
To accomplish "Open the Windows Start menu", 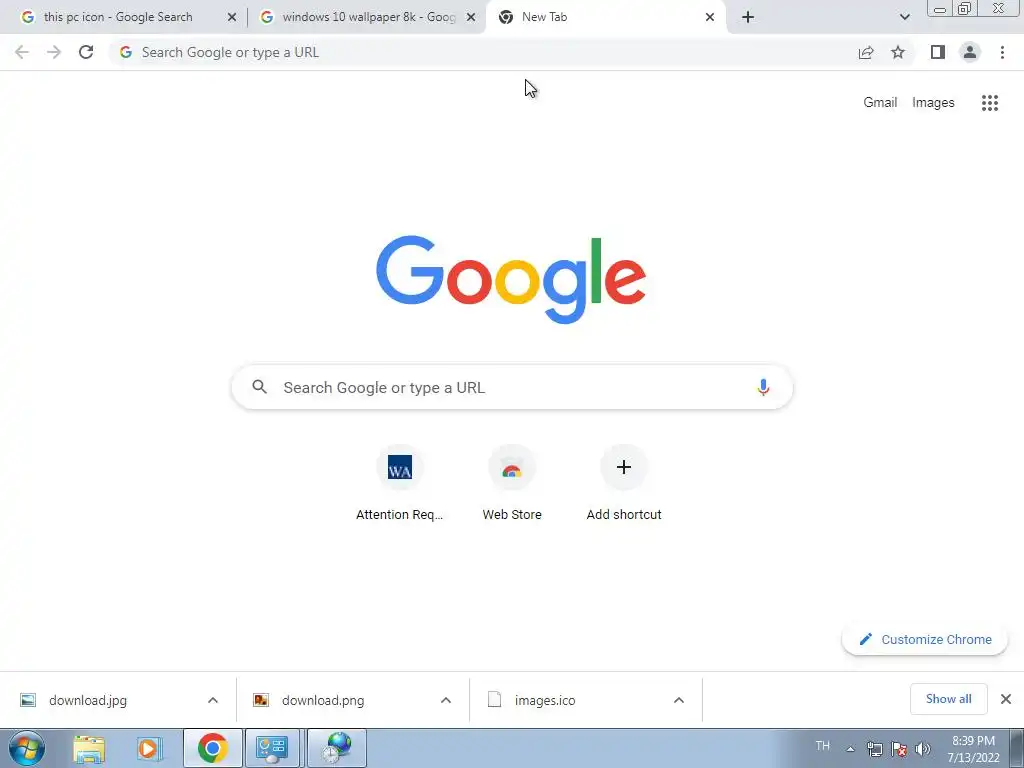I will pyautogui.click(x=27, y=748).
